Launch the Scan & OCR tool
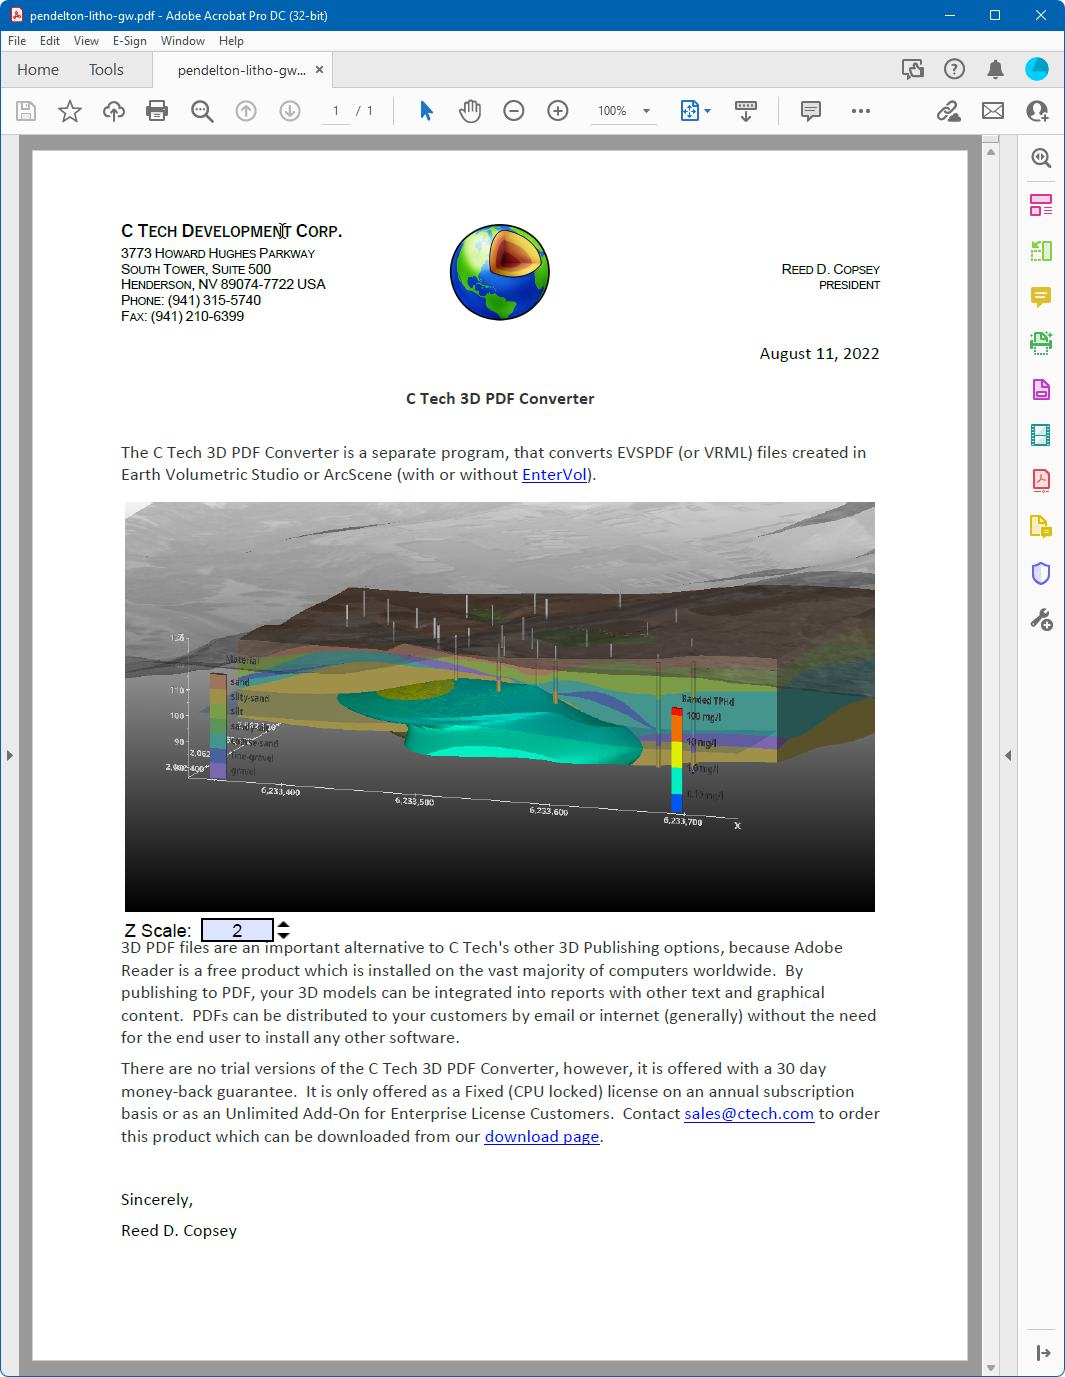The height and width of the screenshot is (1377, 1065). (x=1040, y=343)
